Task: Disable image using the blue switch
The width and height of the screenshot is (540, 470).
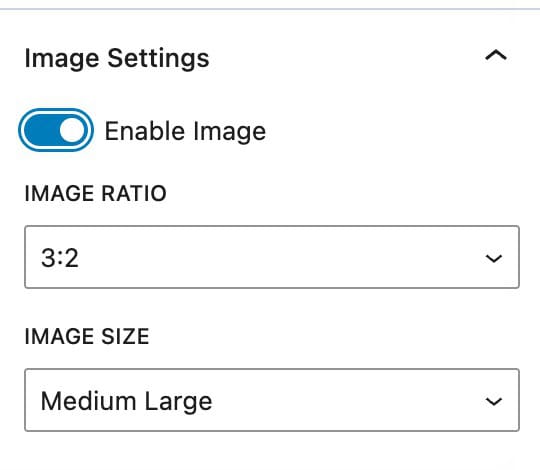Action: tap(56, 130)
